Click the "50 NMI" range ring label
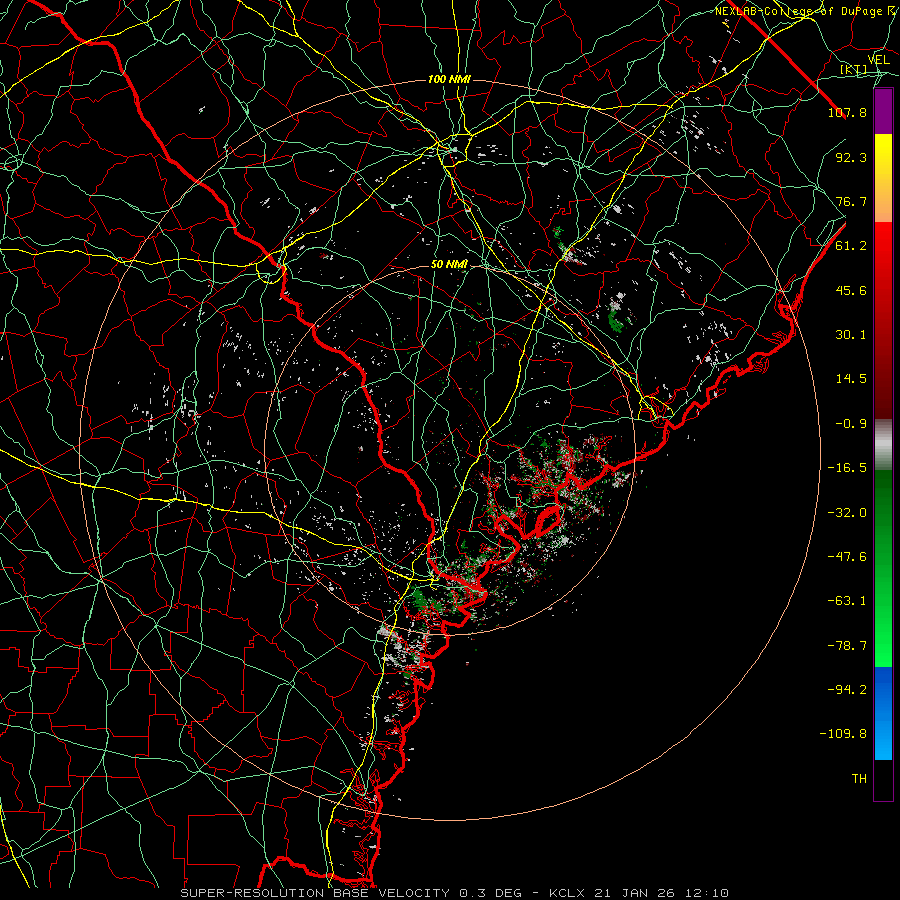 449,265
